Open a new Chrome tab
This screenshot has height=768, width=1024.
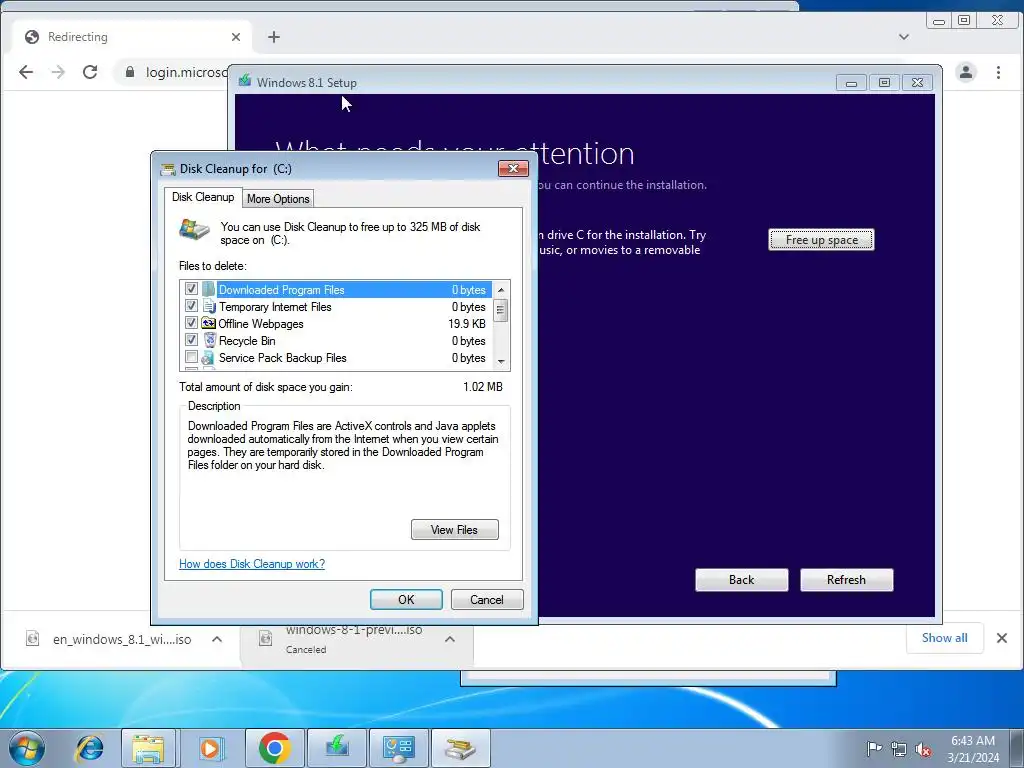[x=274, y=37]
